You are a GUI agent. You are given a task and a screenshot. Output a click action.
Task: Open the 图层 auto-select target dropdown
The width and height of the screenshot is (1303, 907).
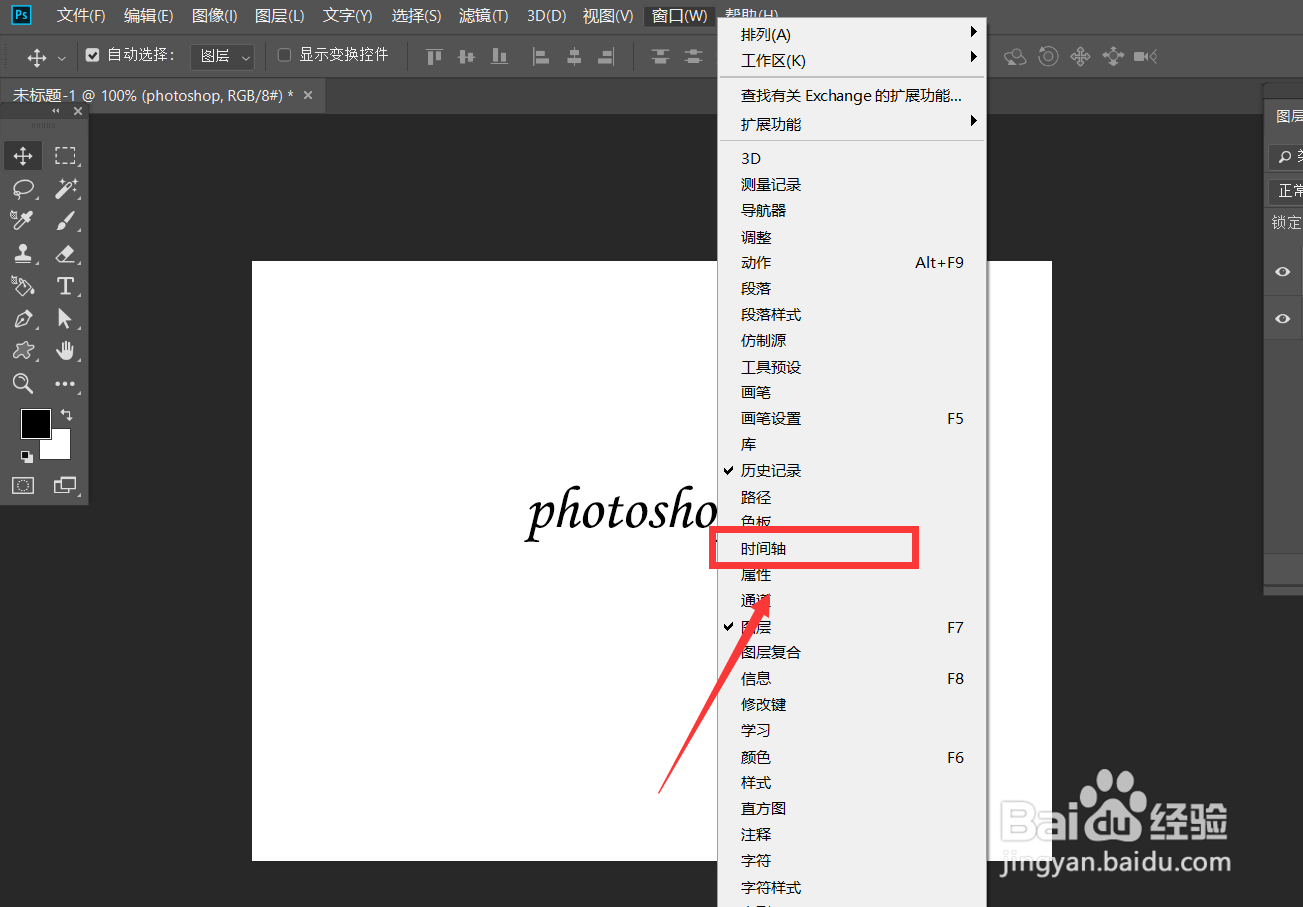click(222, 57)
